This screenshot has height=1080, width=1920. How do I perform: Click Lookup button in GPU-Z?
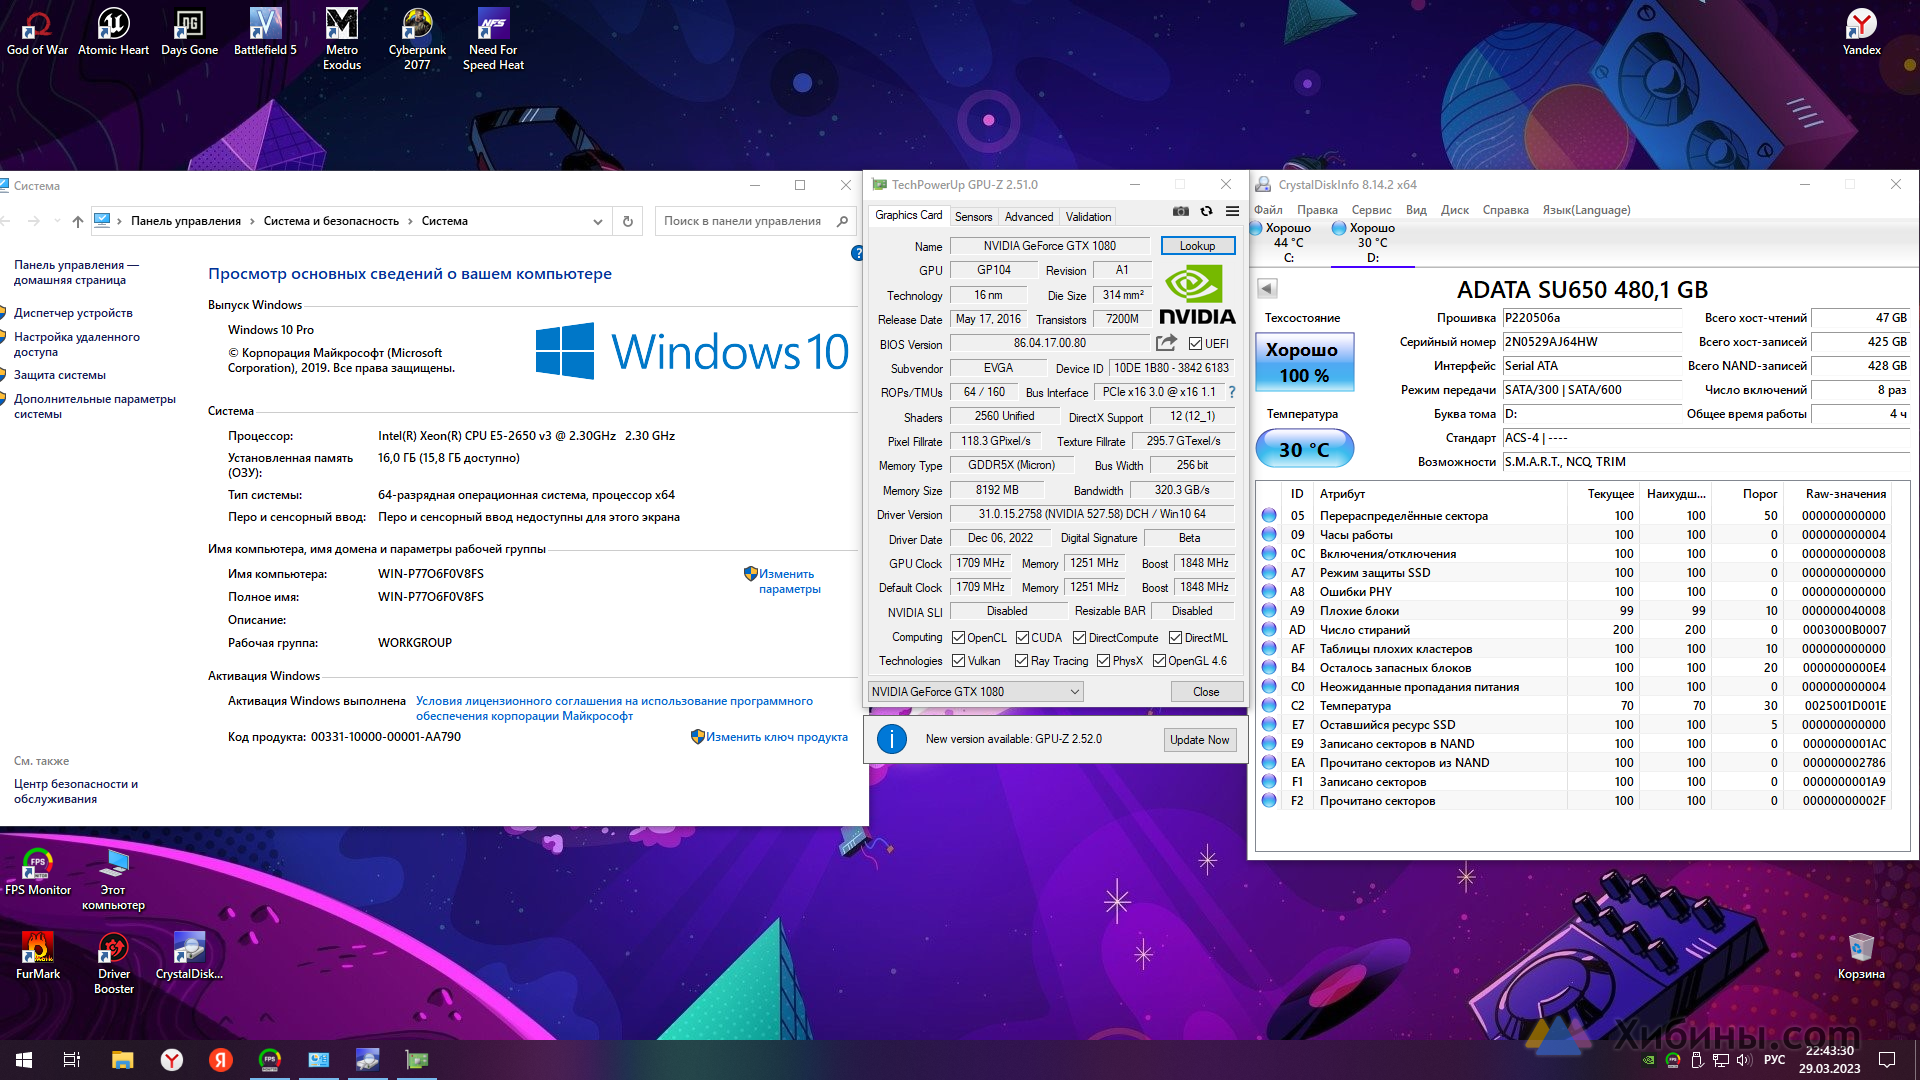point(1197,246)
